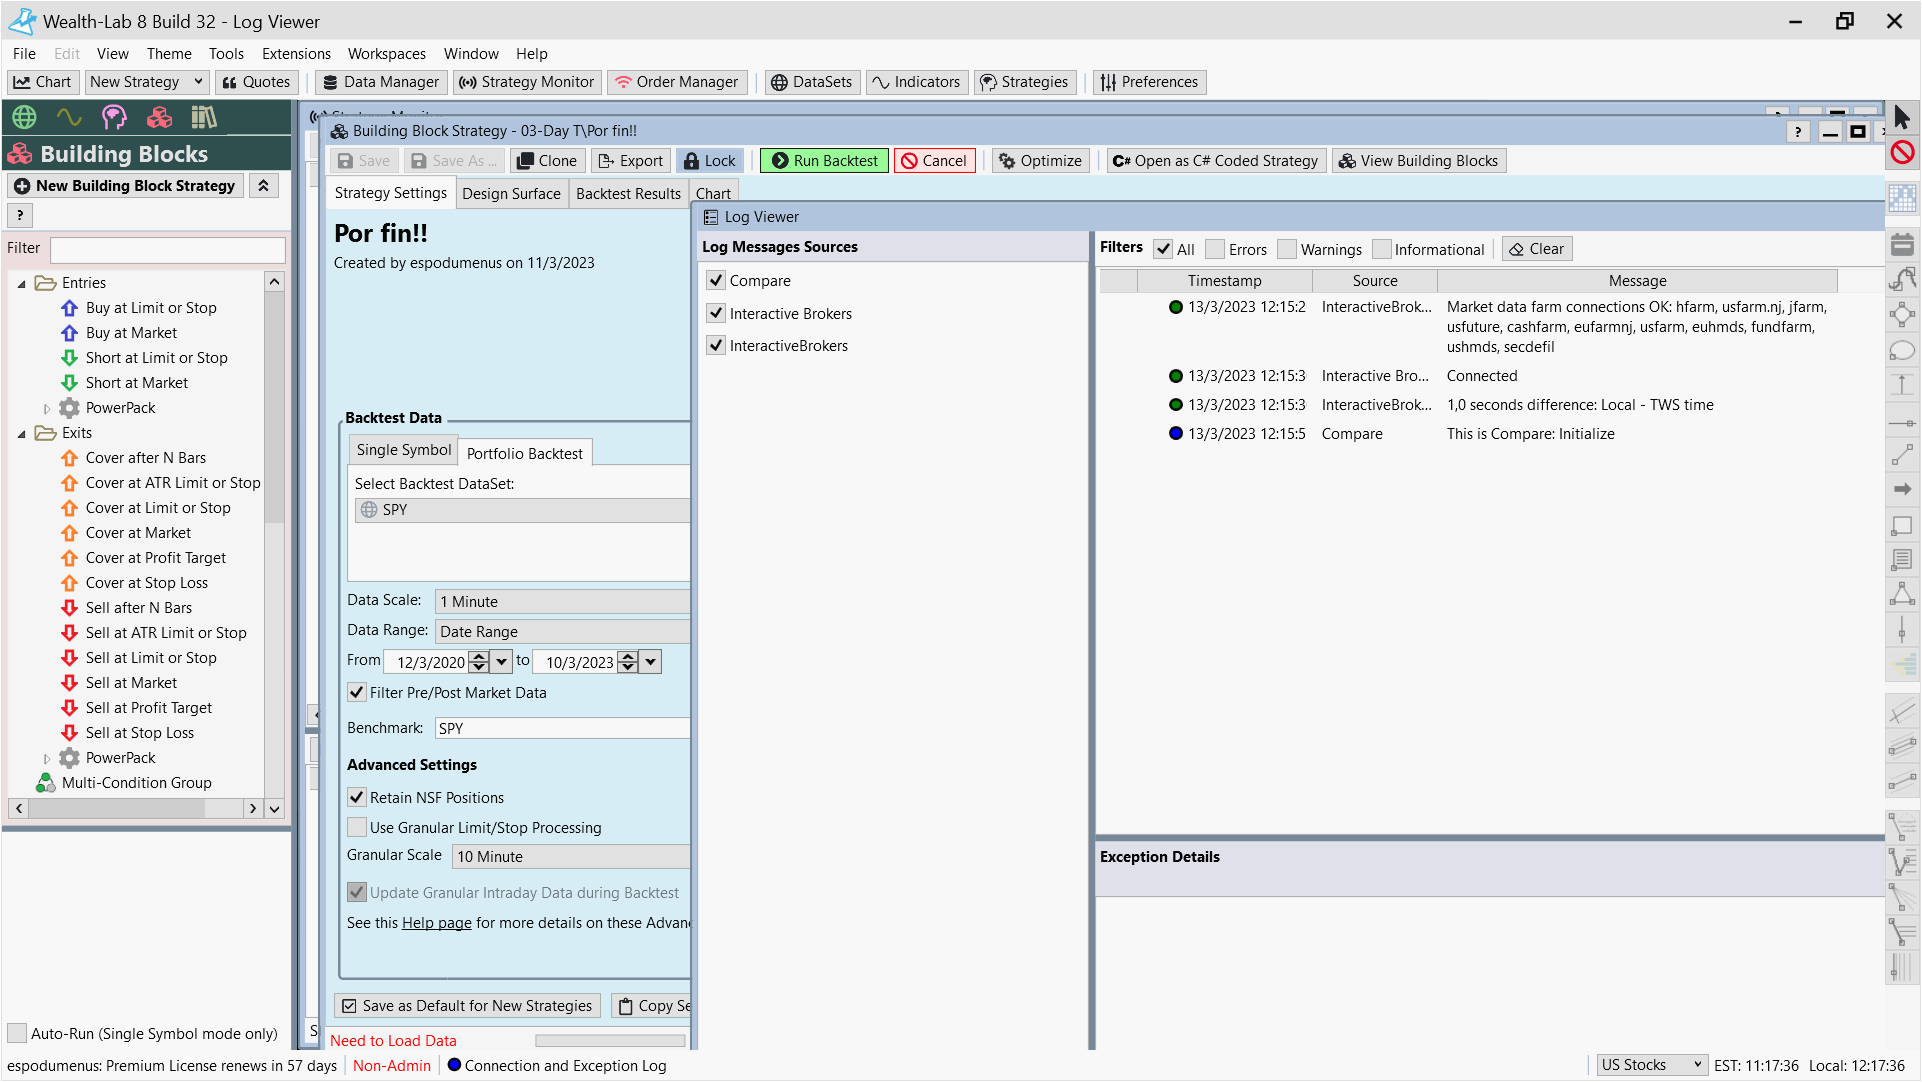The height and width of the screenshot is (1082, 1922).
Task: Collapse the Entries tree folder
Action: [x=21, y=284]
